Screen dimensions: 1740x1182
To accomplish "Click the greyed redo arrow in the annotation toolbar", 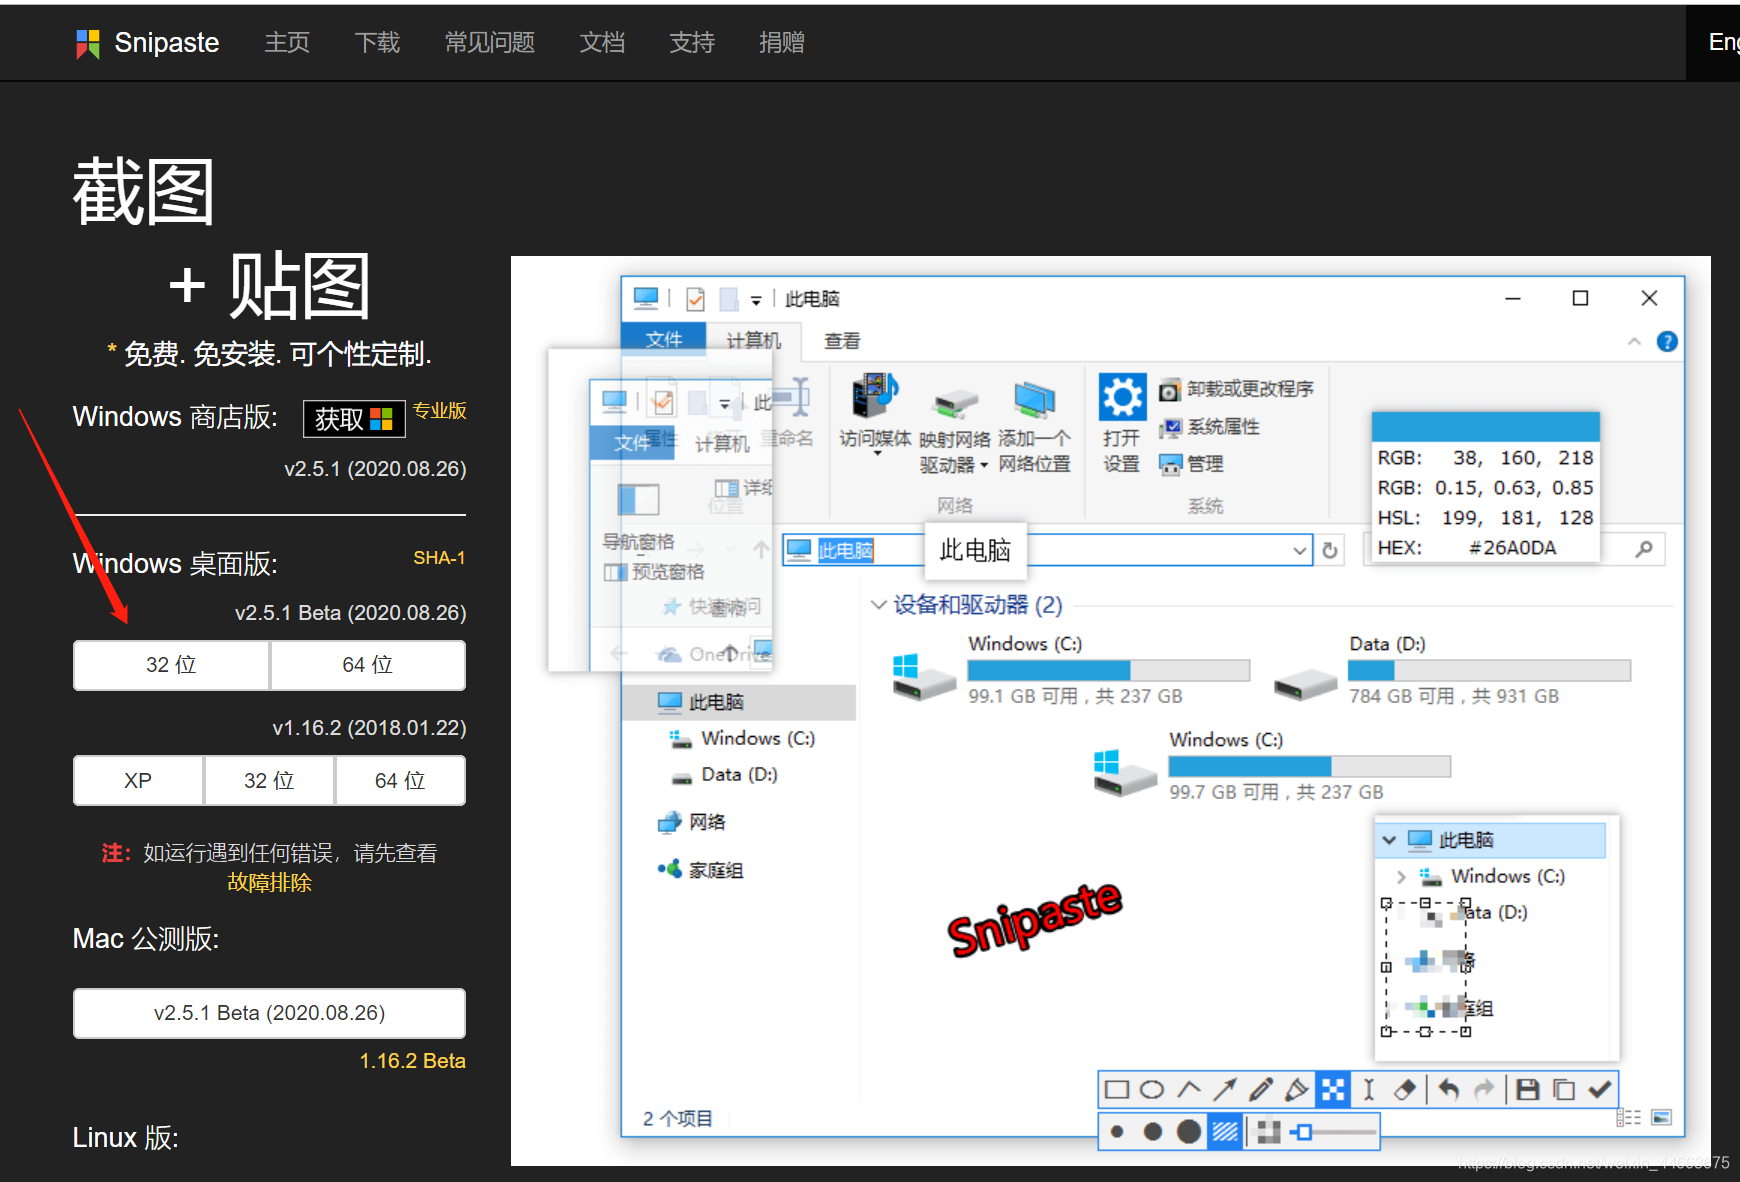I will click(1485, 1090).
